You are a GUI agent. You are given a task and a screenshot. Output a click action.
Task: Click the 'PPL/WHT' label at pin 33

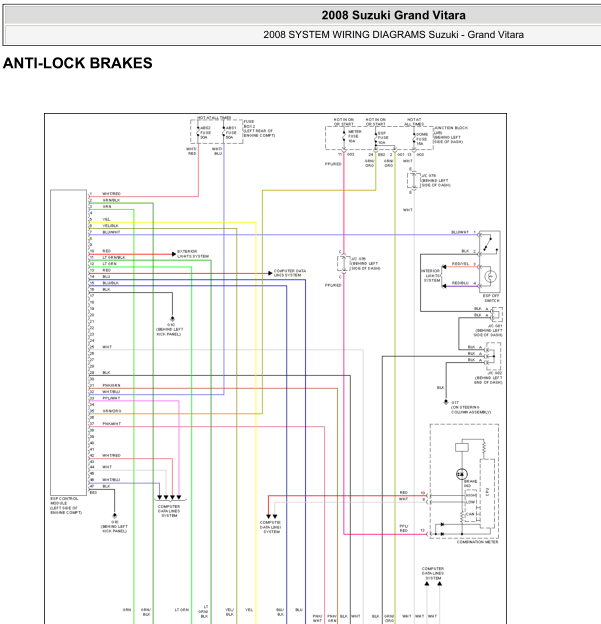click(111, 398)
